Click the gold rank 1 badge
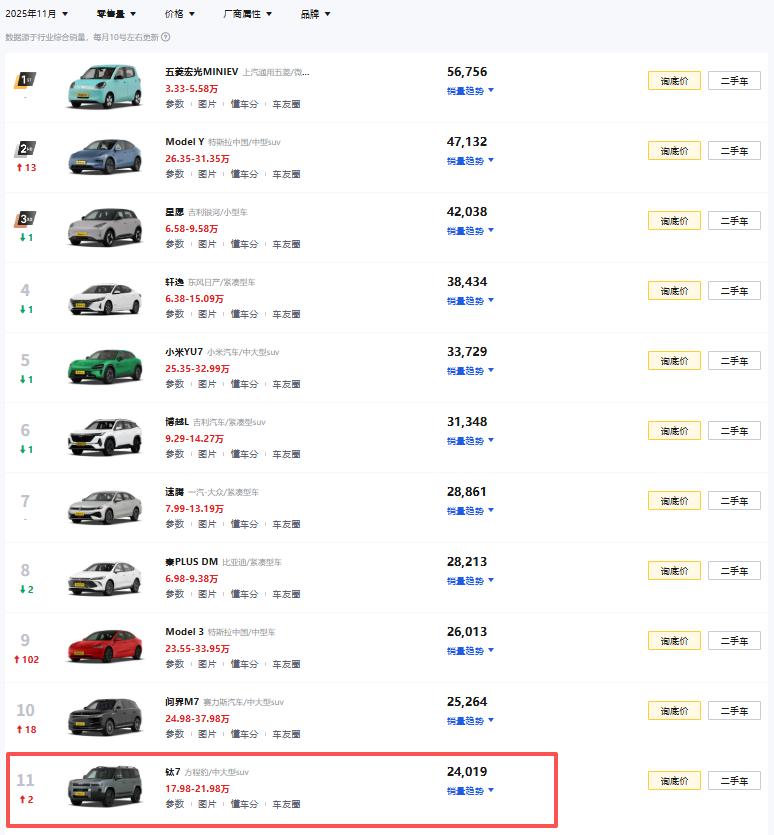774x835 pixels. pyautogui.click(x=25, y=80)
